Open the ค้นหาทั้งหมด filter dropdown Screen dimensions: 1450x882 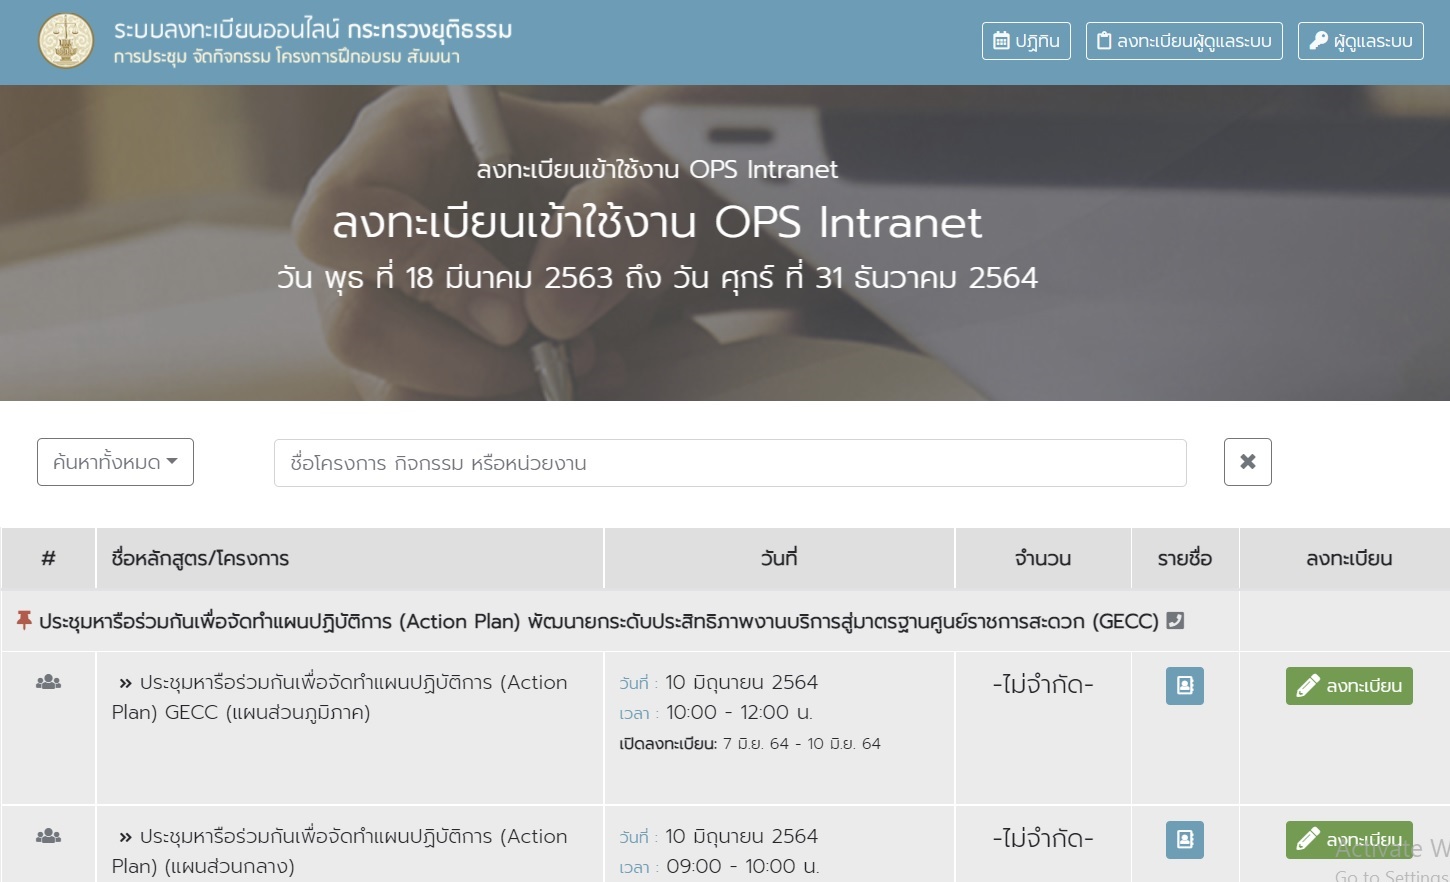[114, 462]
